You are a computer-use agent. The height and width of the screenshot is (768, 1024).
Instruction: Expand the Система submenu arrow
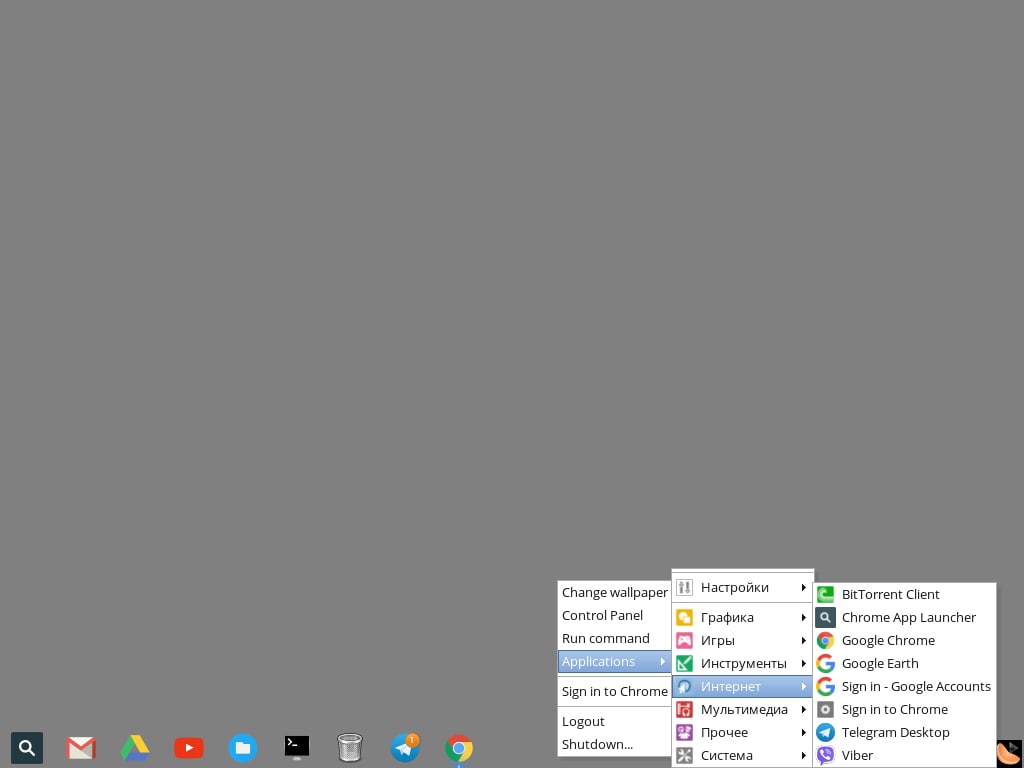(803, 756)
